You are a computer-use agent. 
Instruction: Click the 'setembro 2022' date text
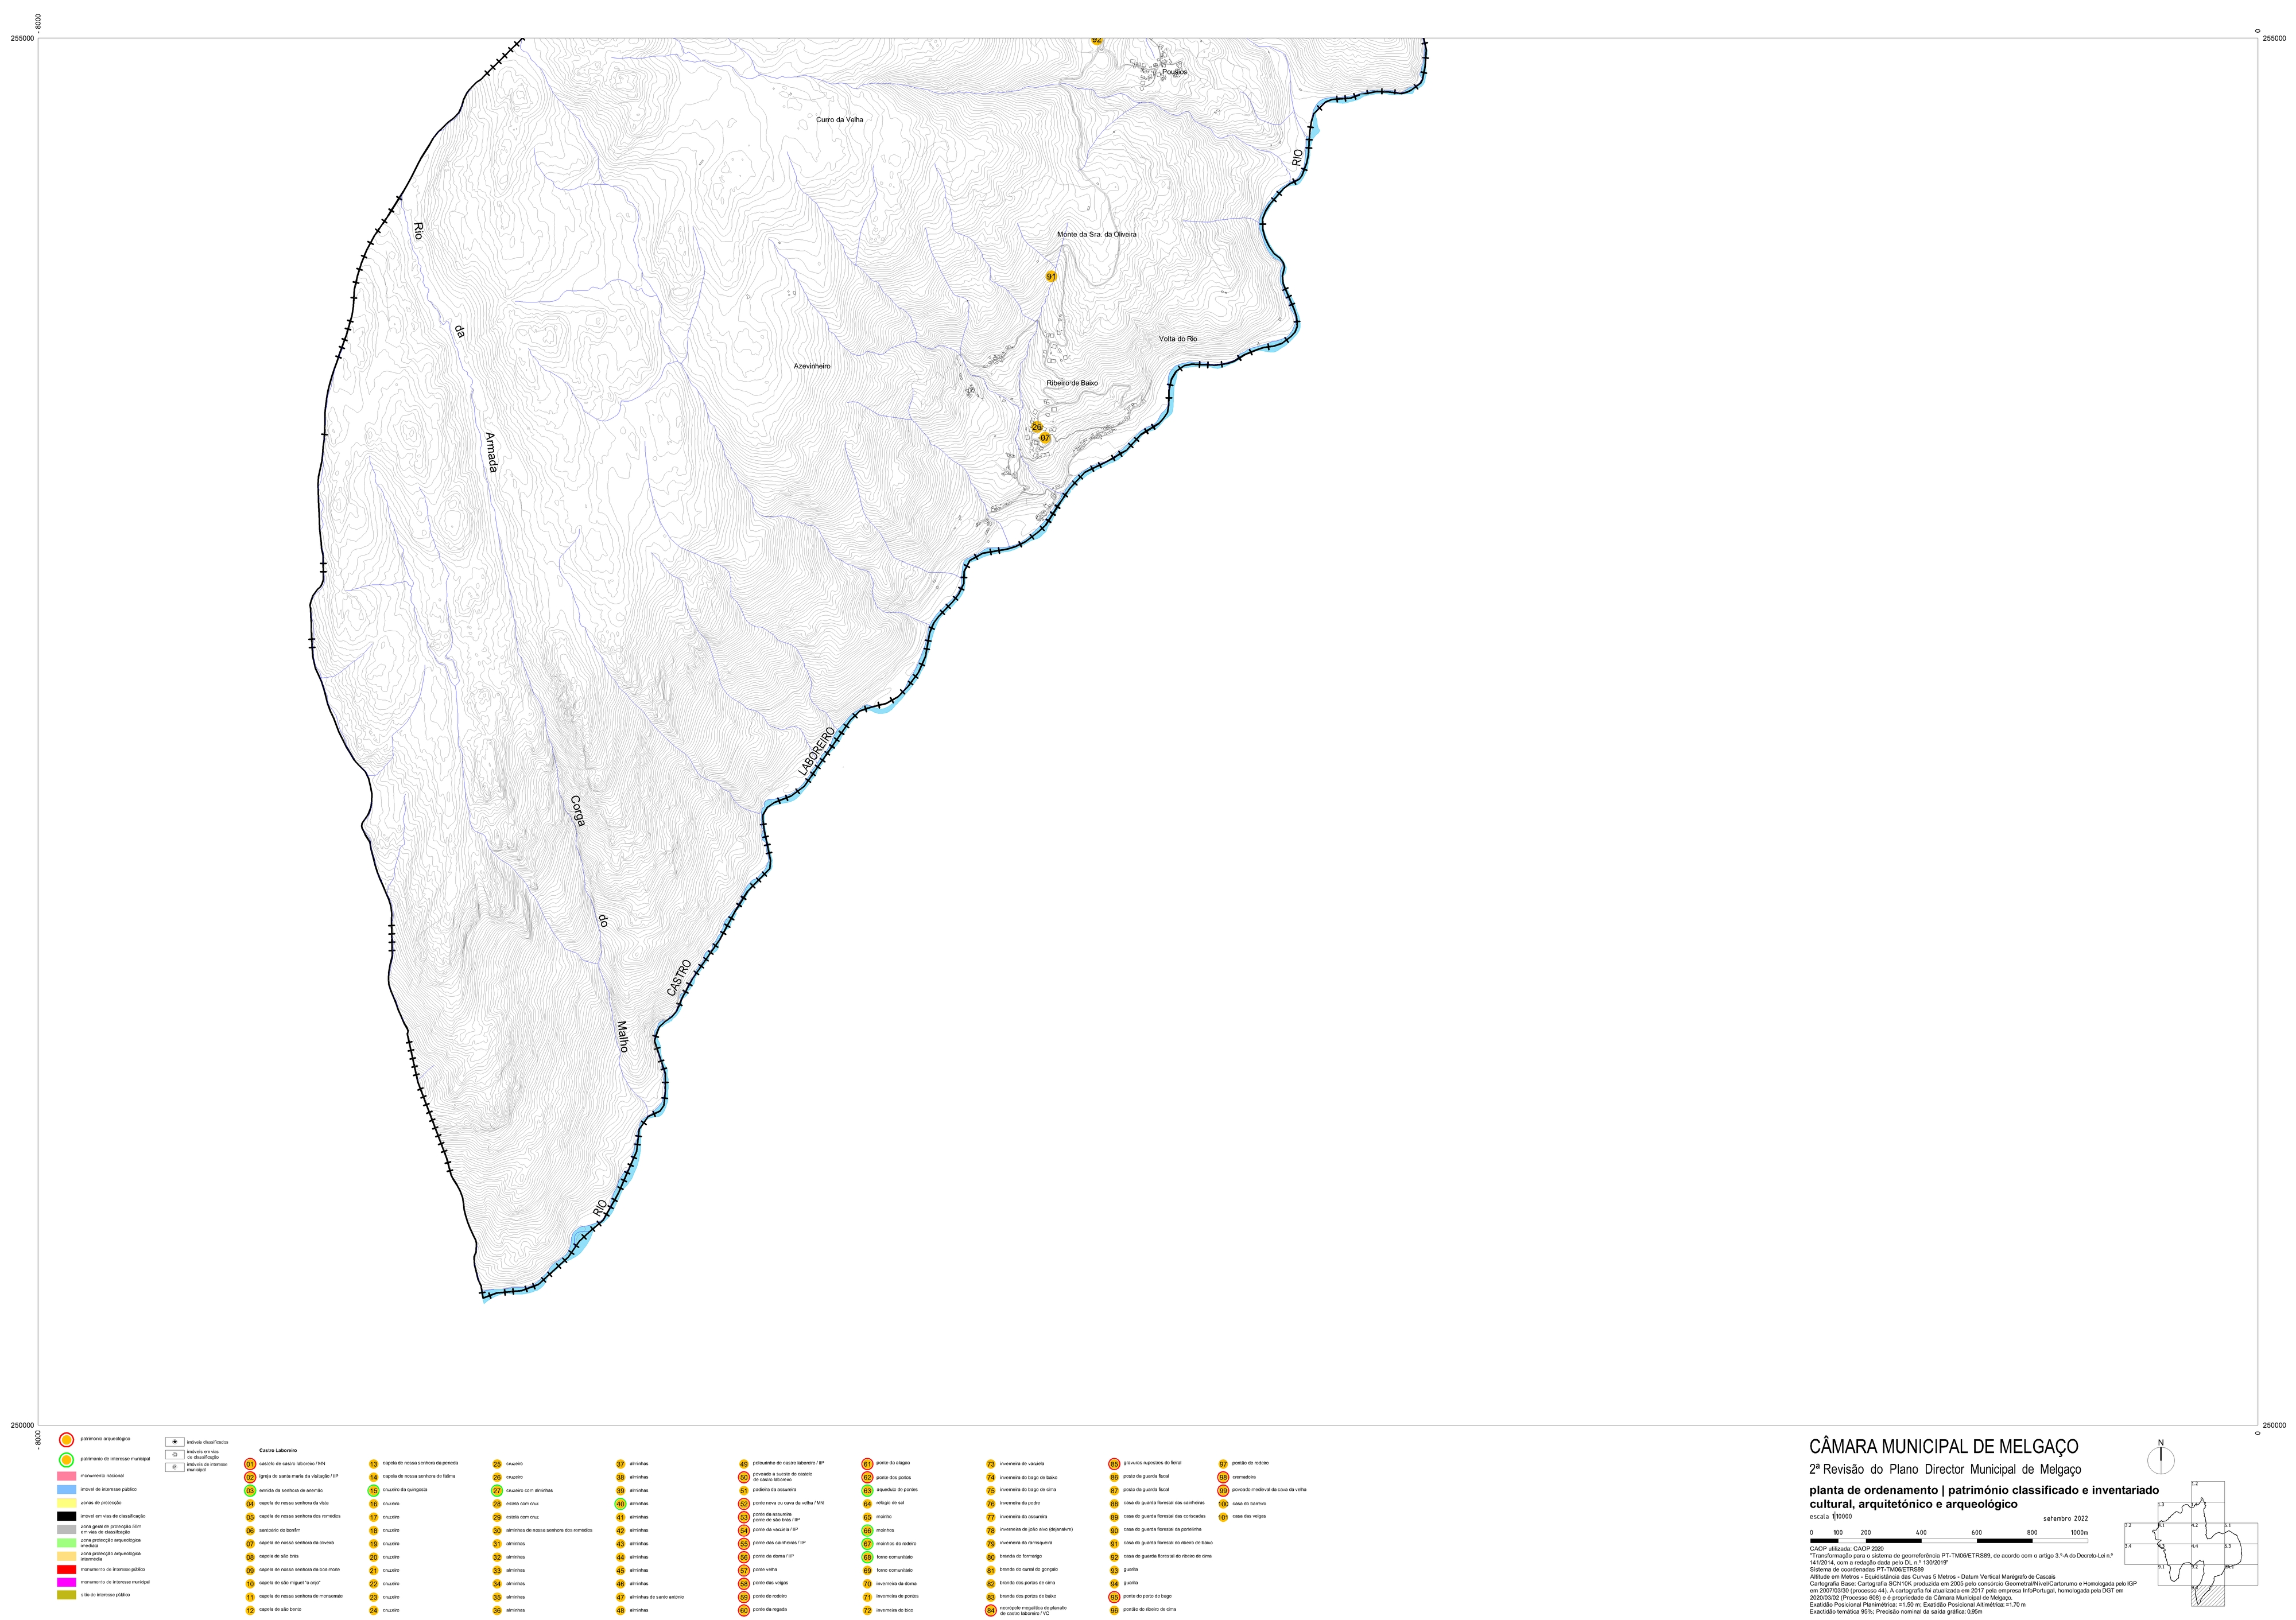2065,1519
